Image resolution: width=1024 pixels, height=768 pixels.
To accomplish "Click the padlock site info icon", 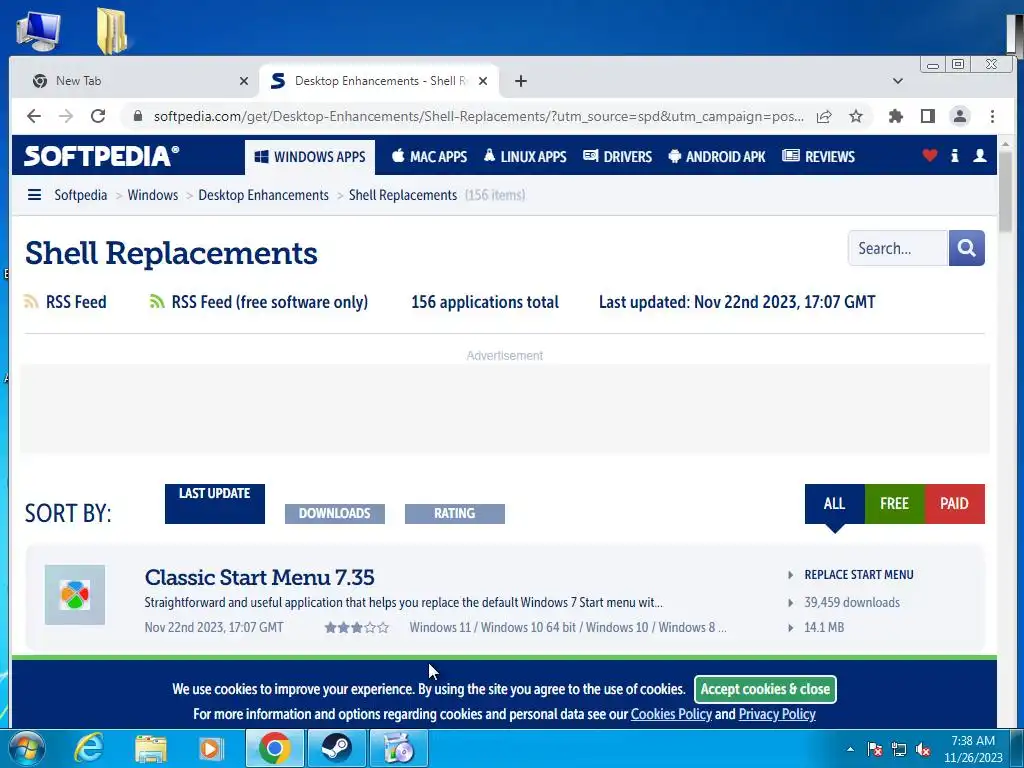I will tap(137, 116).
